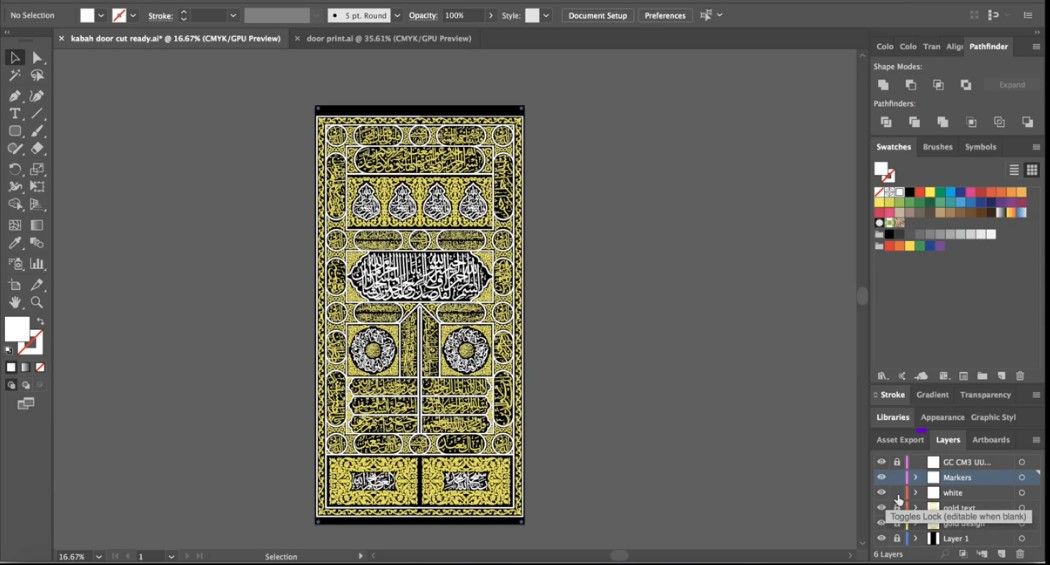Image resolution: width=1050 pixels, height=565 pixels.
Task: Pick the Eyedropper tool
Action: [15, 243]
